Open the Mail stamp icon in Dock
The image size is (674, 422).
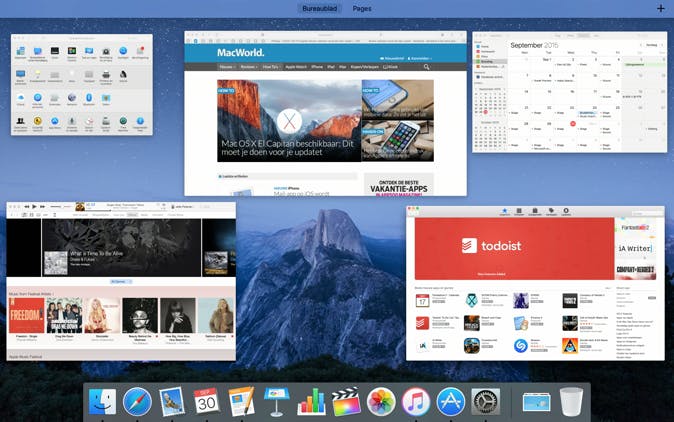(x=172, y=402)
